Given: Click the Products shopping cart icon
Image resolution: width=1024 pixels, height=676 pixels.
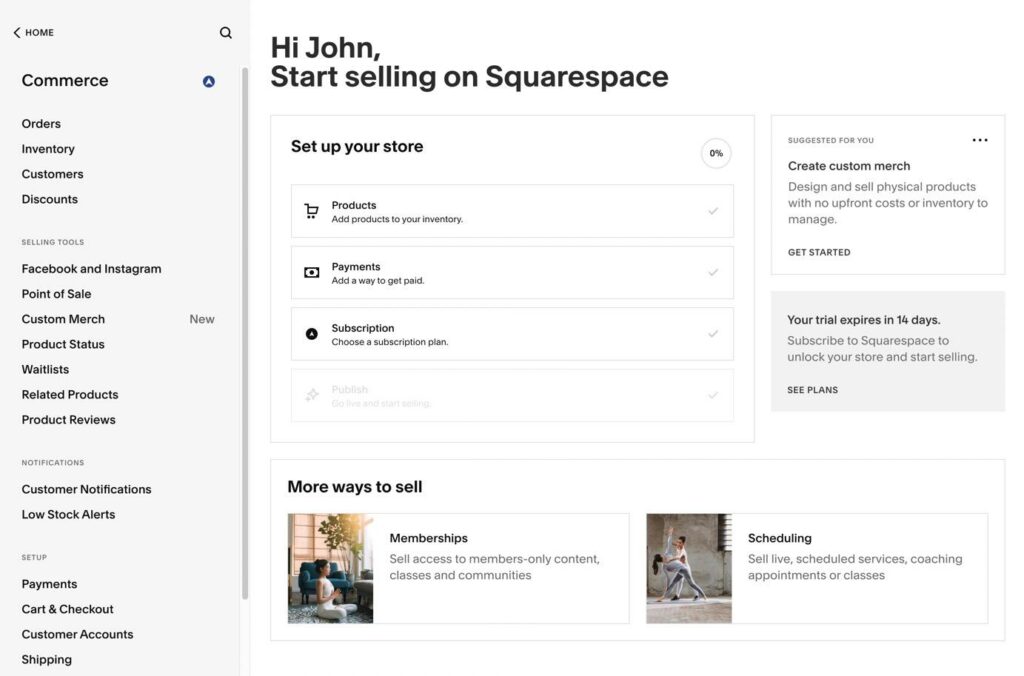Looking at the screenshot, I should tap(312, 211).
